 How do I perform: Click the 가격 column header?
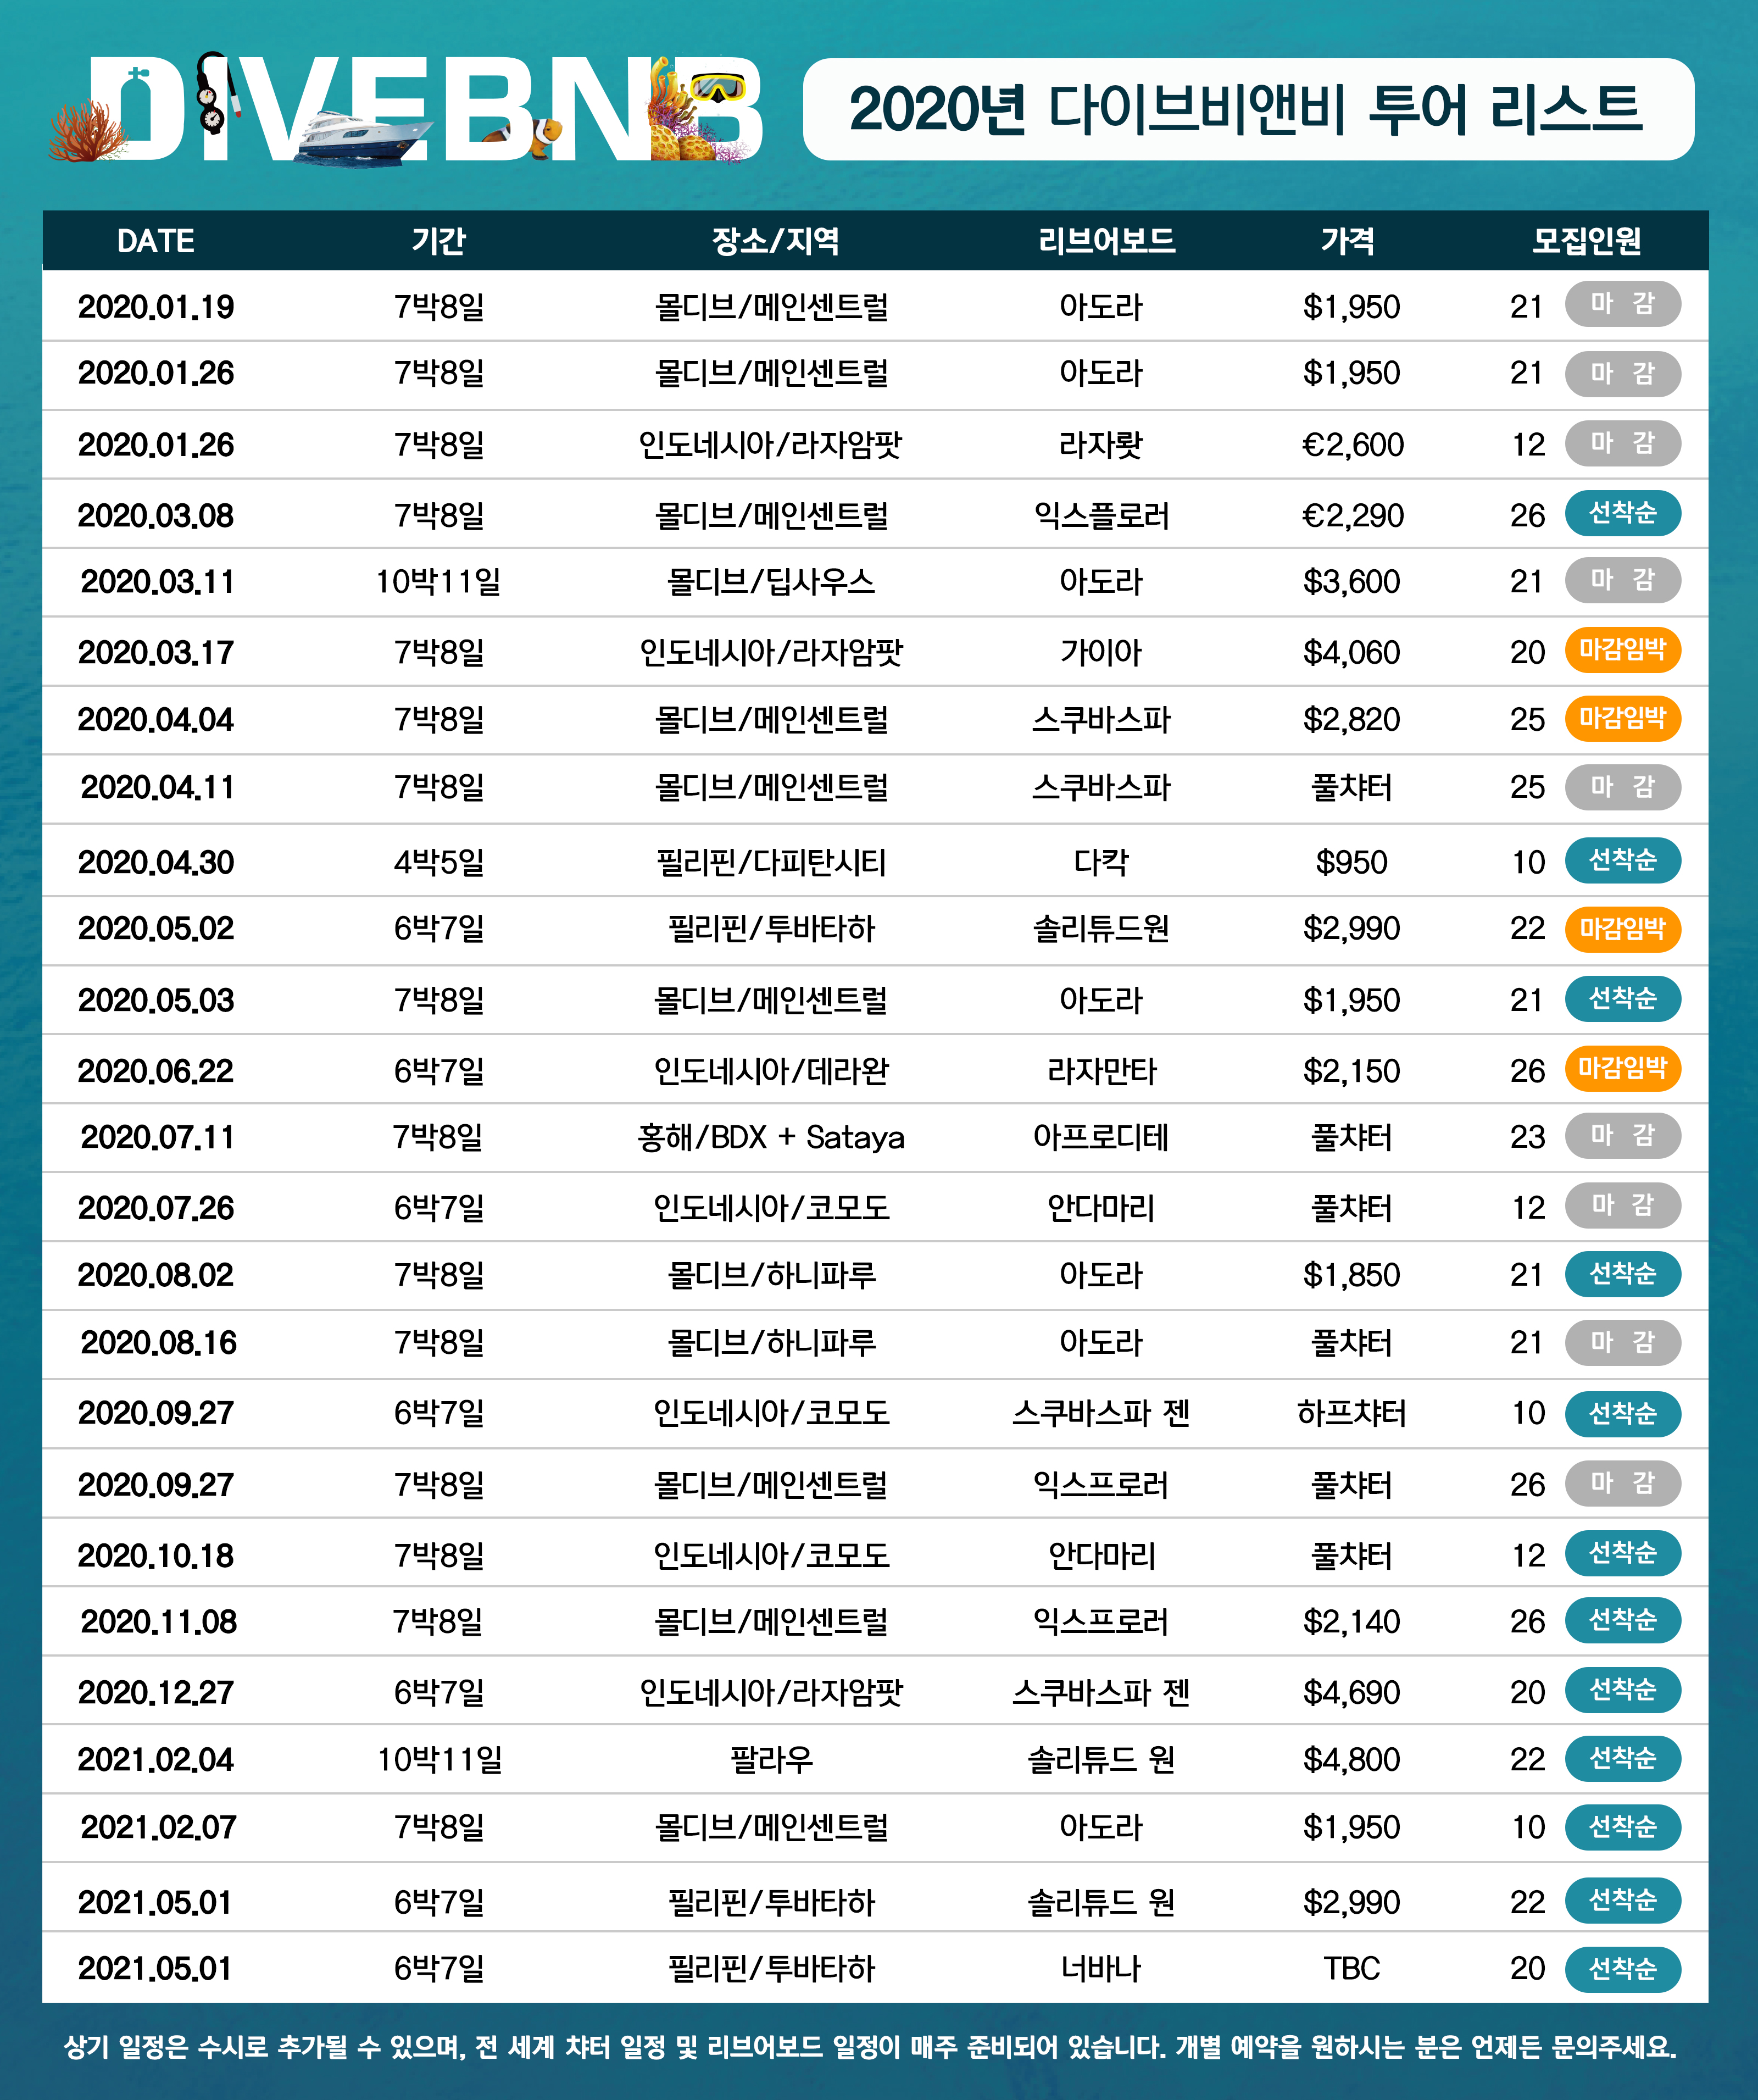(x=1348, y=241)
